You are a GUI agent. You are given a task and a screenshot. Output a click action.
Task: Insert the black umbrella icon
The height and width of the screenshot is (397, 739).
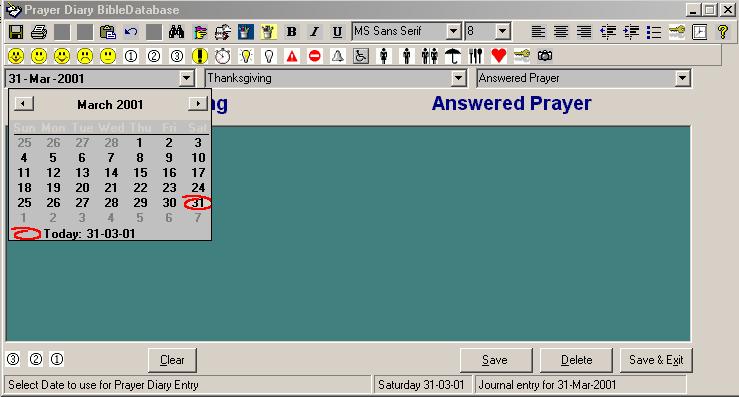coord(453,56)
